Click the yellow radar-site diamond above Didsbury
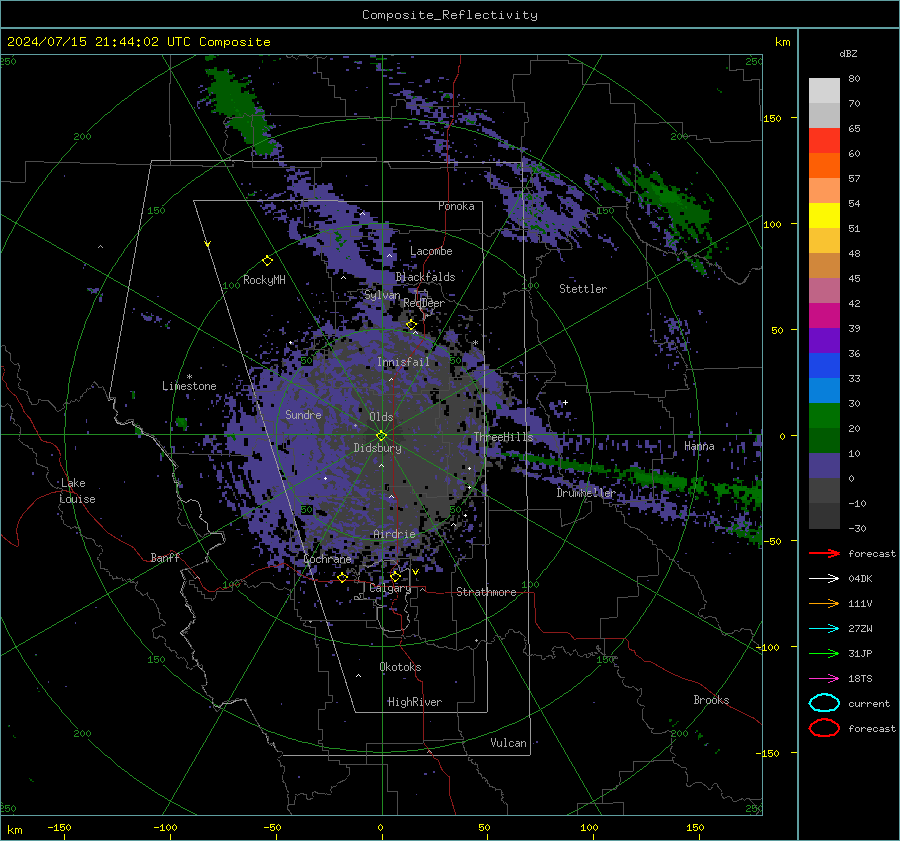 [381, 435]
